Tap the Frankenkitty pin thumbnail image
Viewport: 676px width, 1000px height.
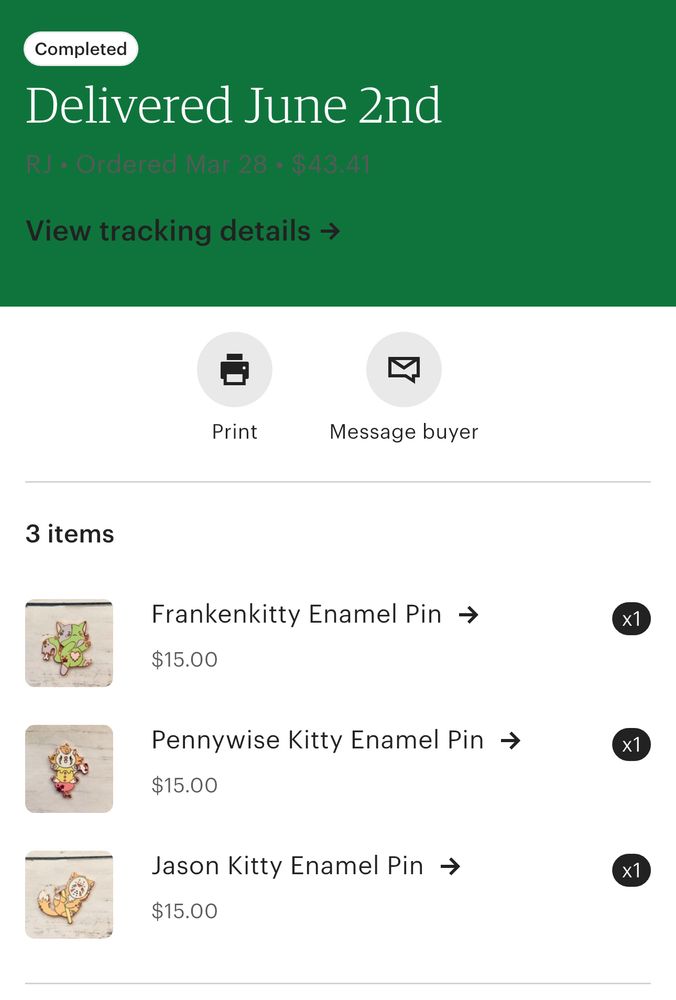click(x=69, y=643)
